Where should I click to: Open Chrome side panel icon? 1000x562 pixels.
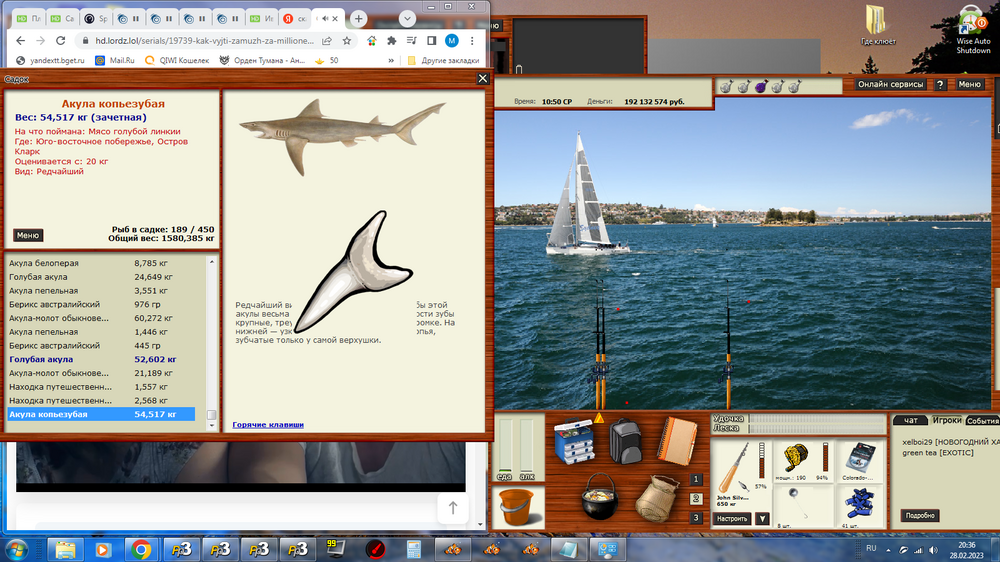pos(432,40)
